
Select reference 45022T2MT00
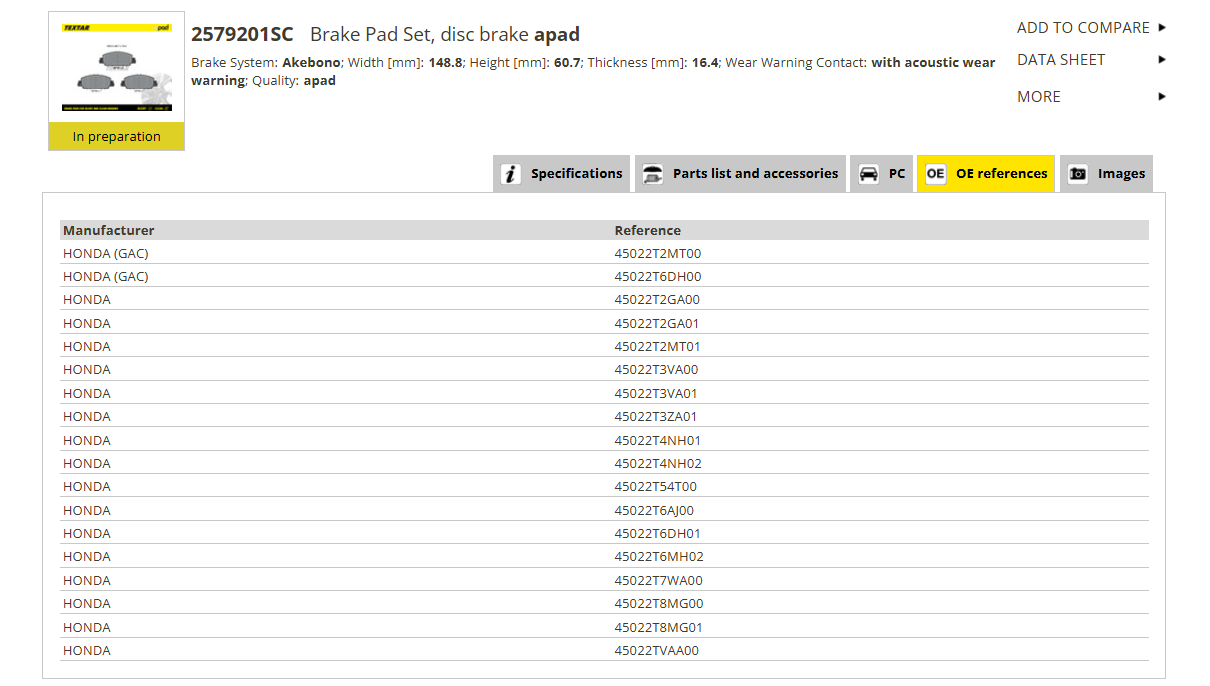658,254
